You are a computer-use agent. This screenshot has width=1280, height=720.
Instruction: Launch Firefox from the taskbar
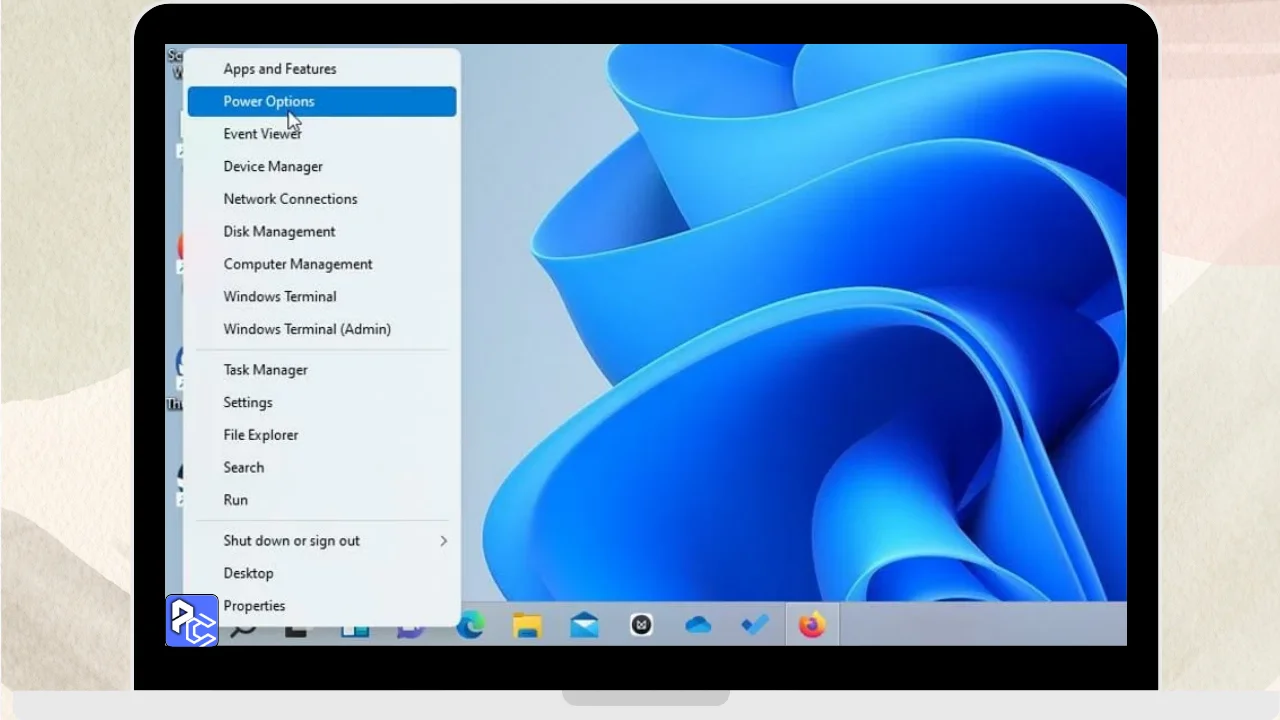[812, 625]
